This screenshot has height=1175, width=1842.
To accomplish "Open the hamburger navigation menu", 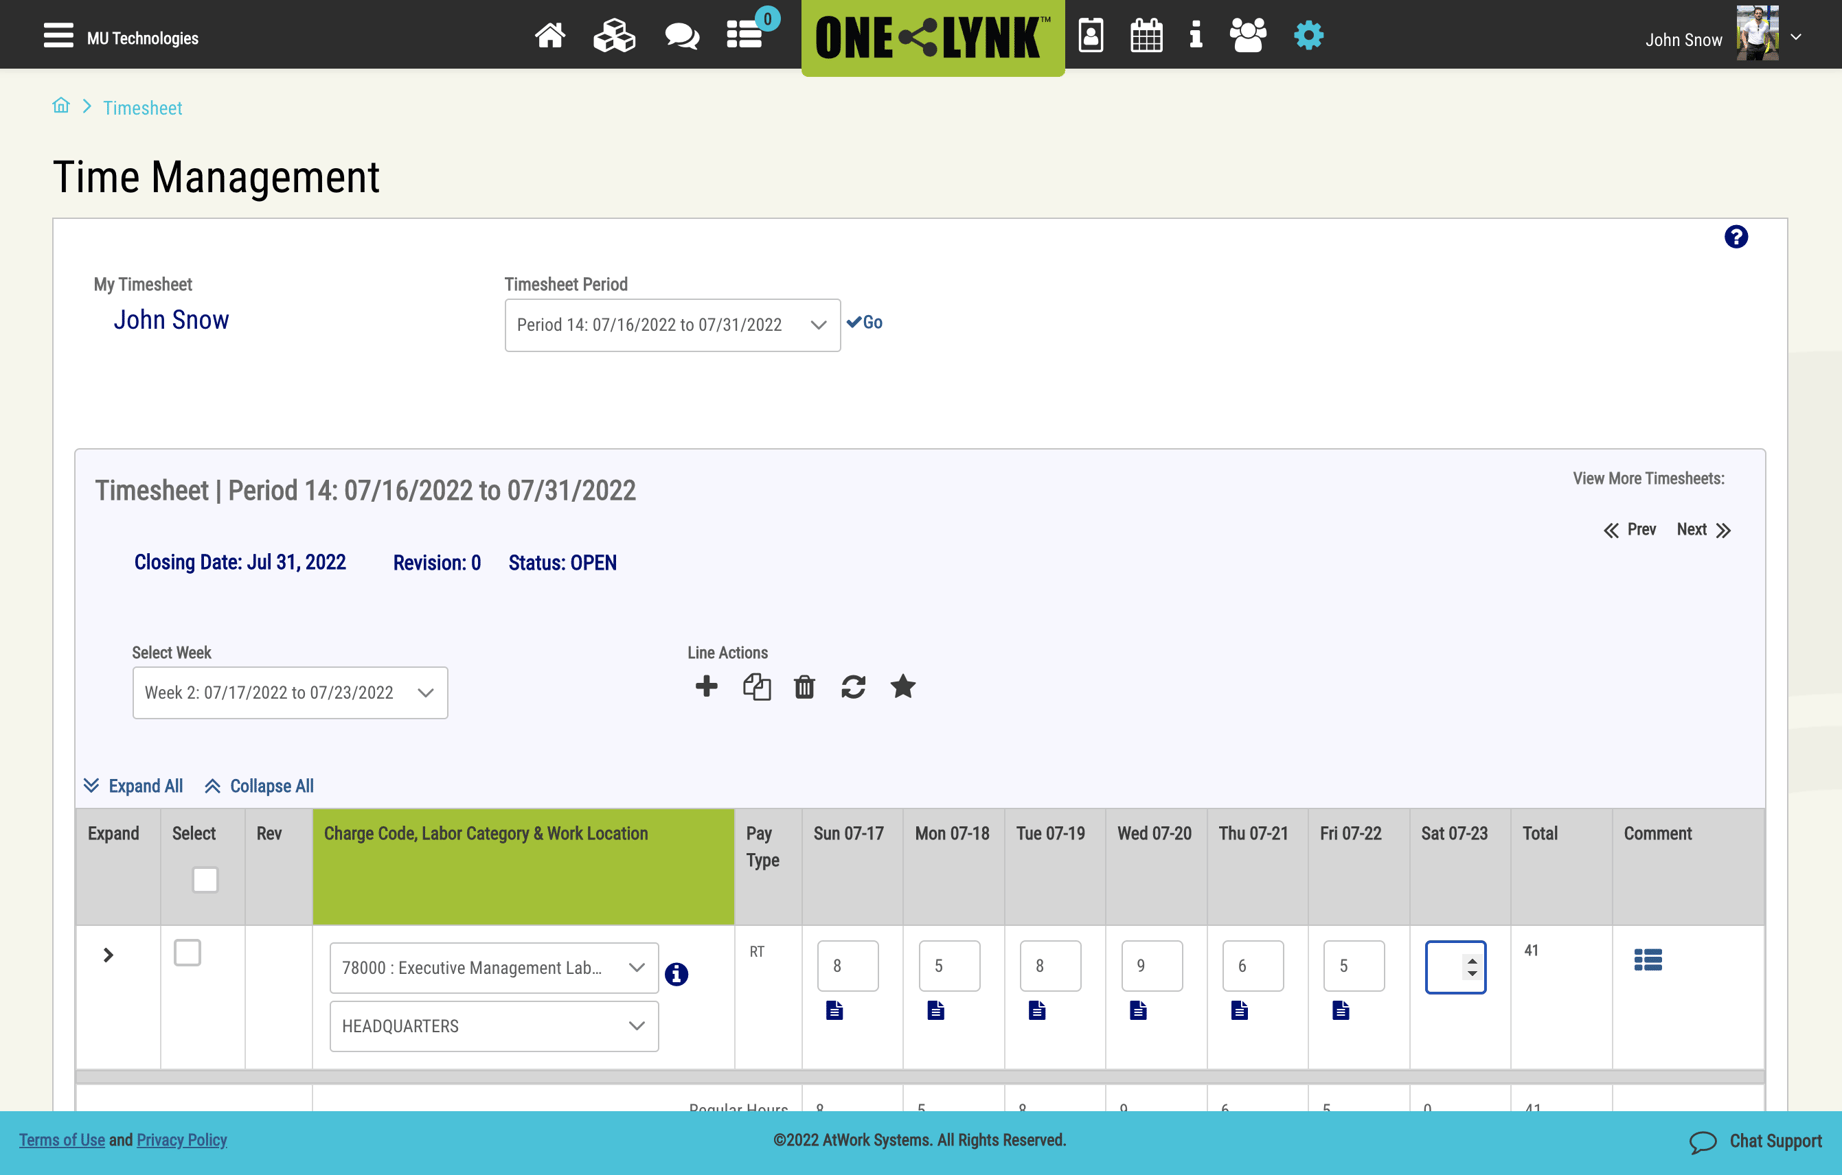I will coord(58,34).
